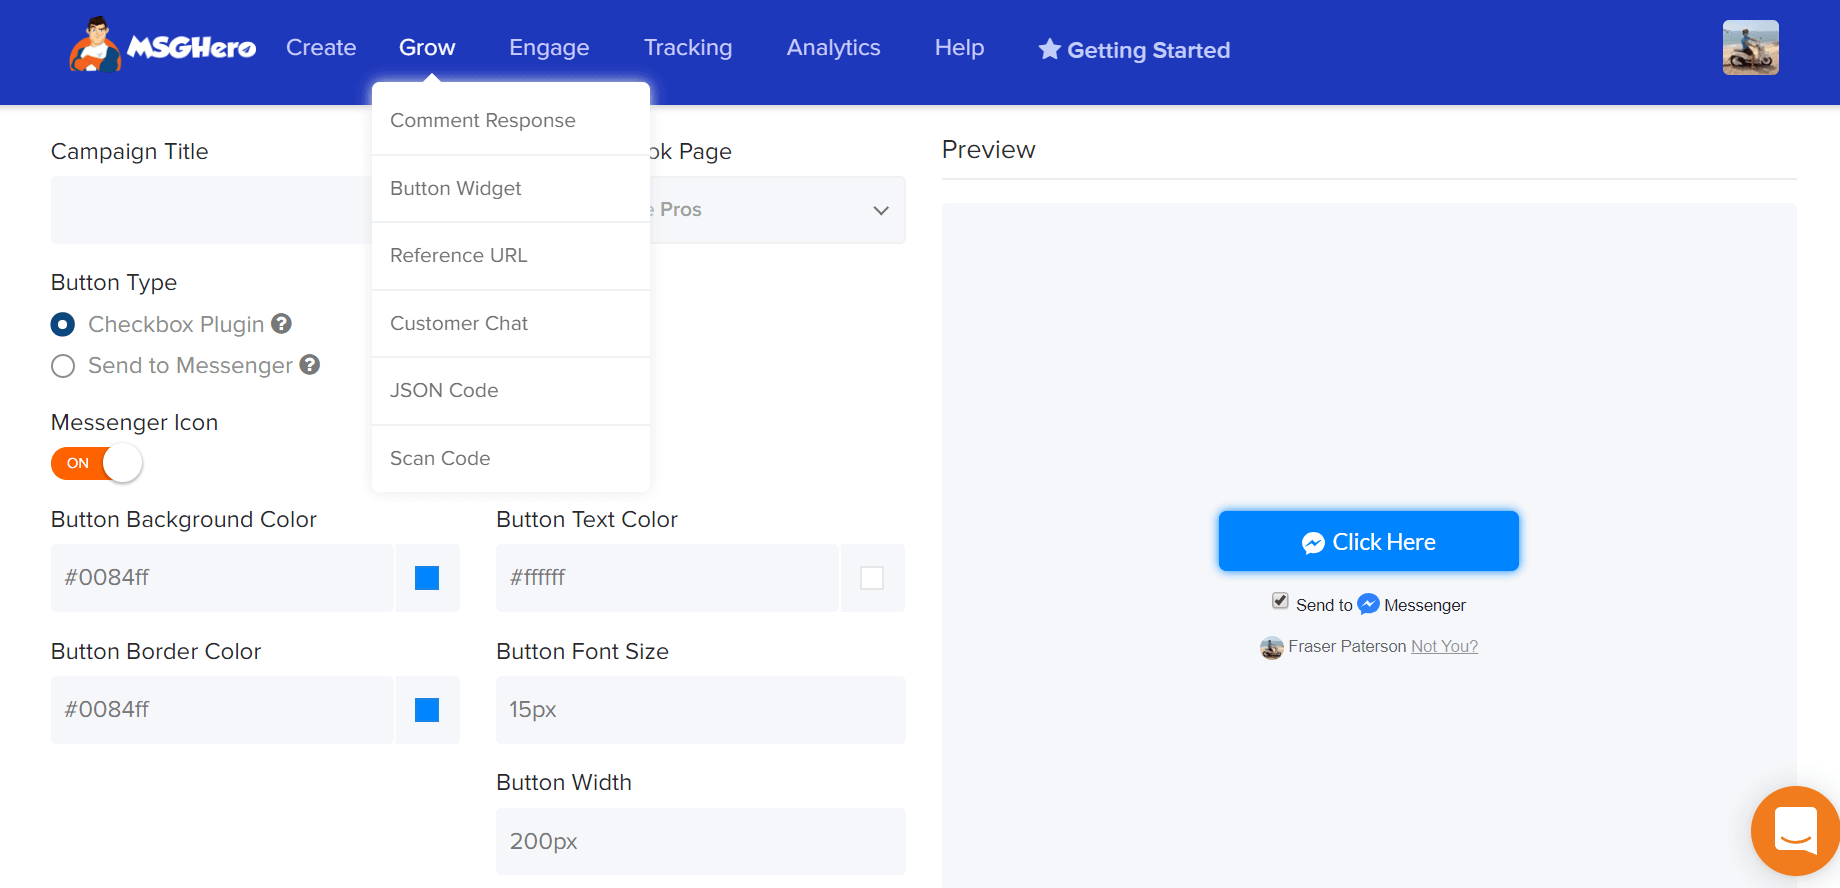Turn off the Messenger Icon toggle

pyautogui.click(x=97, y=463)
